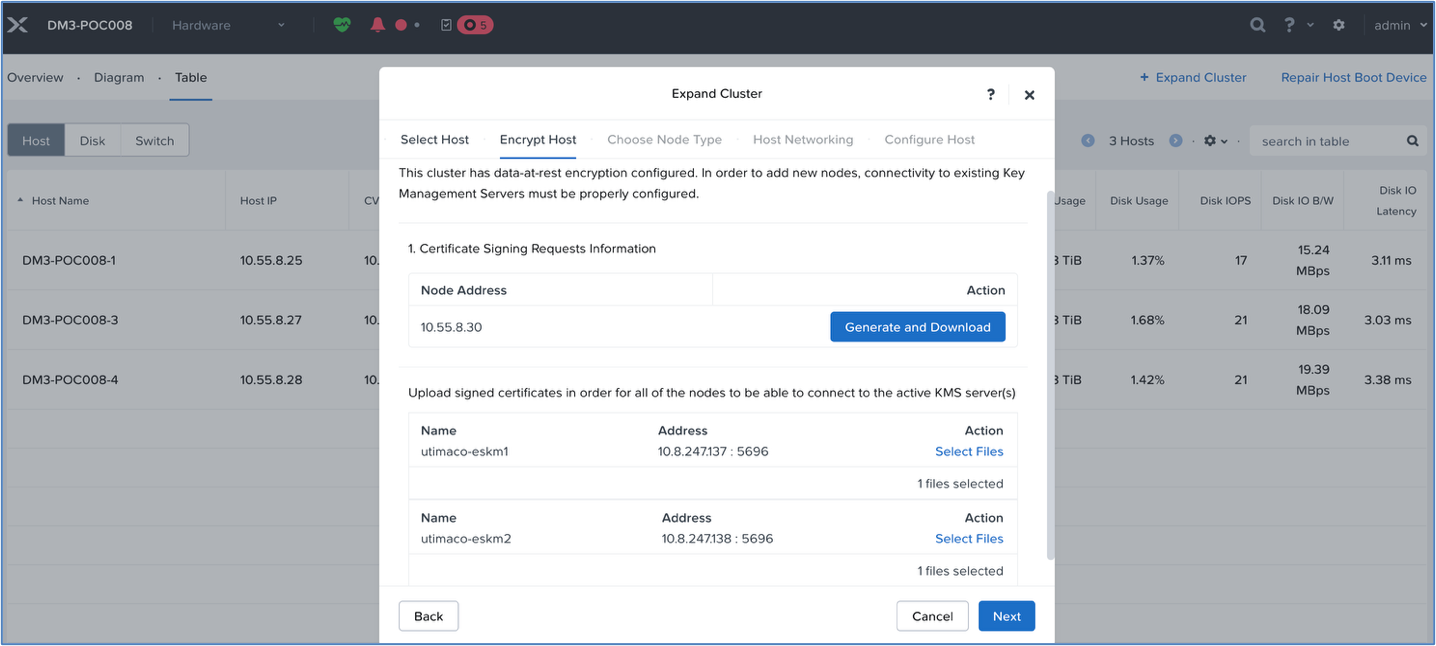This screenshot has height=646, width=1436.
Task: Click the Encrypt Host step tab
Action: [x=538, y=139]
